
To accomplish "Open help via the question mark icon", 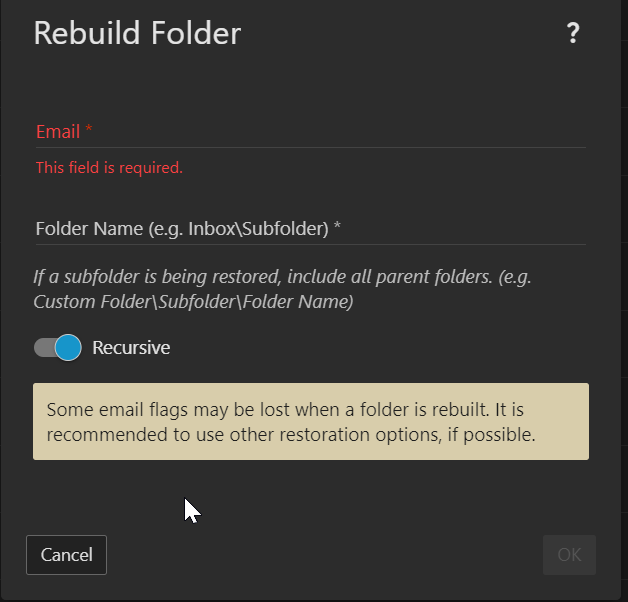I will click(x=573, y=34).
